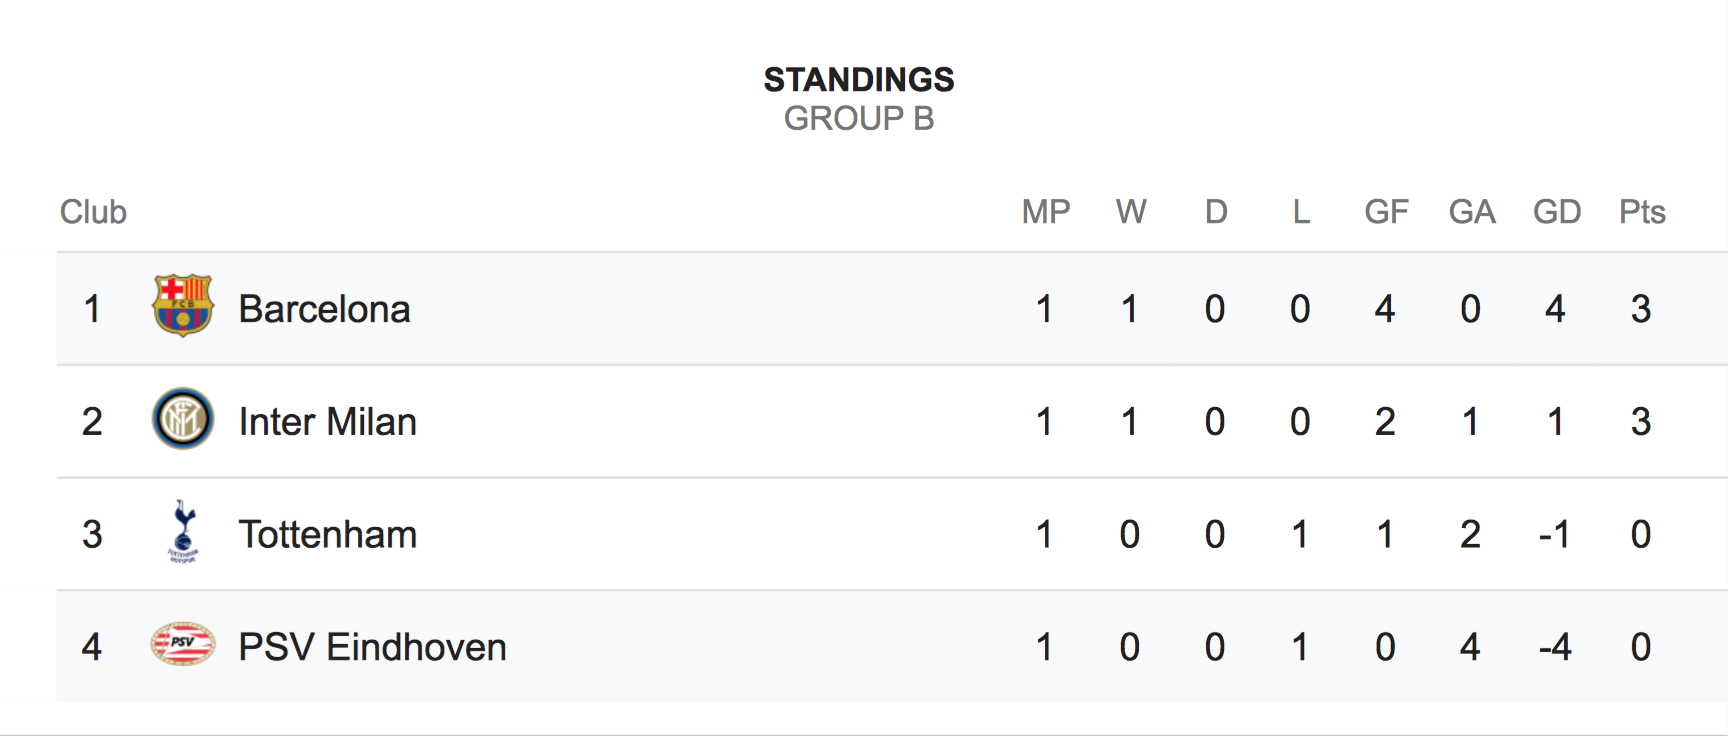Click the Barcelona club crest icon
Screen dimensions: 1728x736
(x=182, y=306)
